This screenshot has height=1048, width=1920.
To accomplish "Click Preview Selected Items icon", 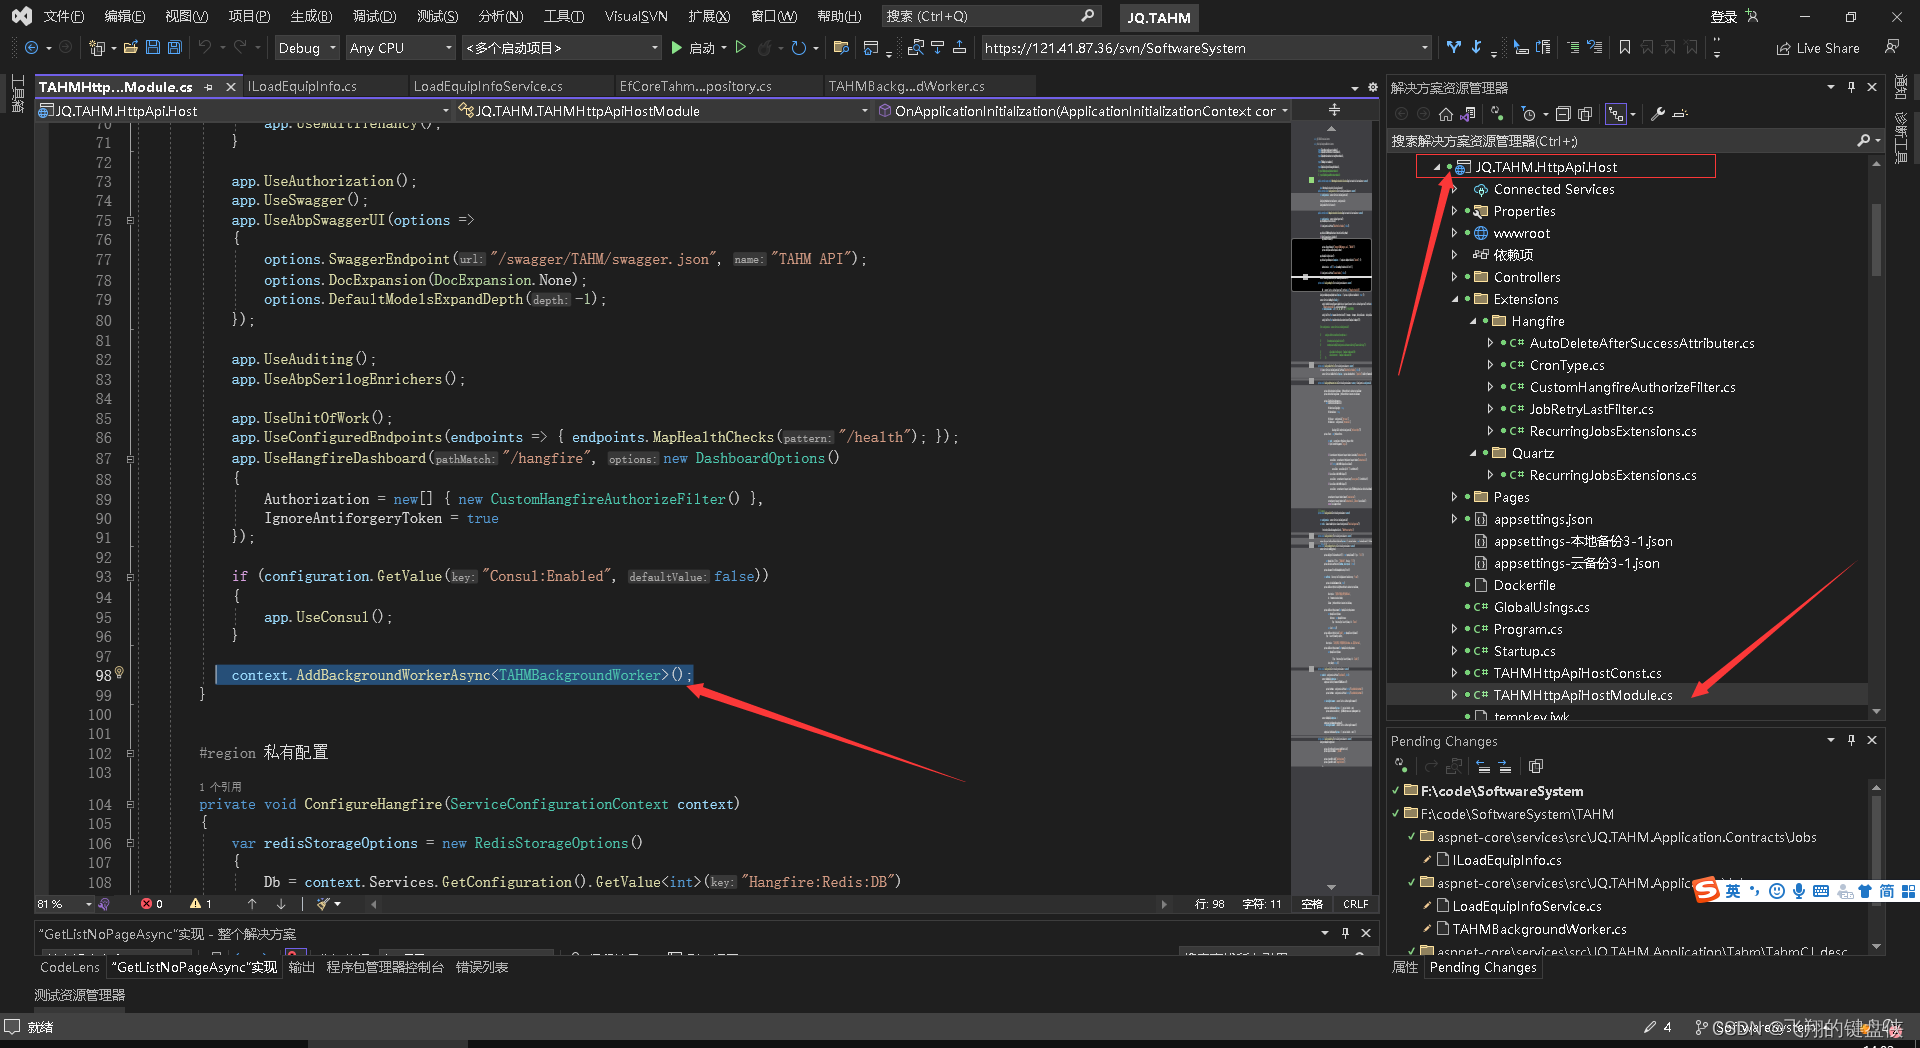I will pyautogui.click(x=1680, y=114).
